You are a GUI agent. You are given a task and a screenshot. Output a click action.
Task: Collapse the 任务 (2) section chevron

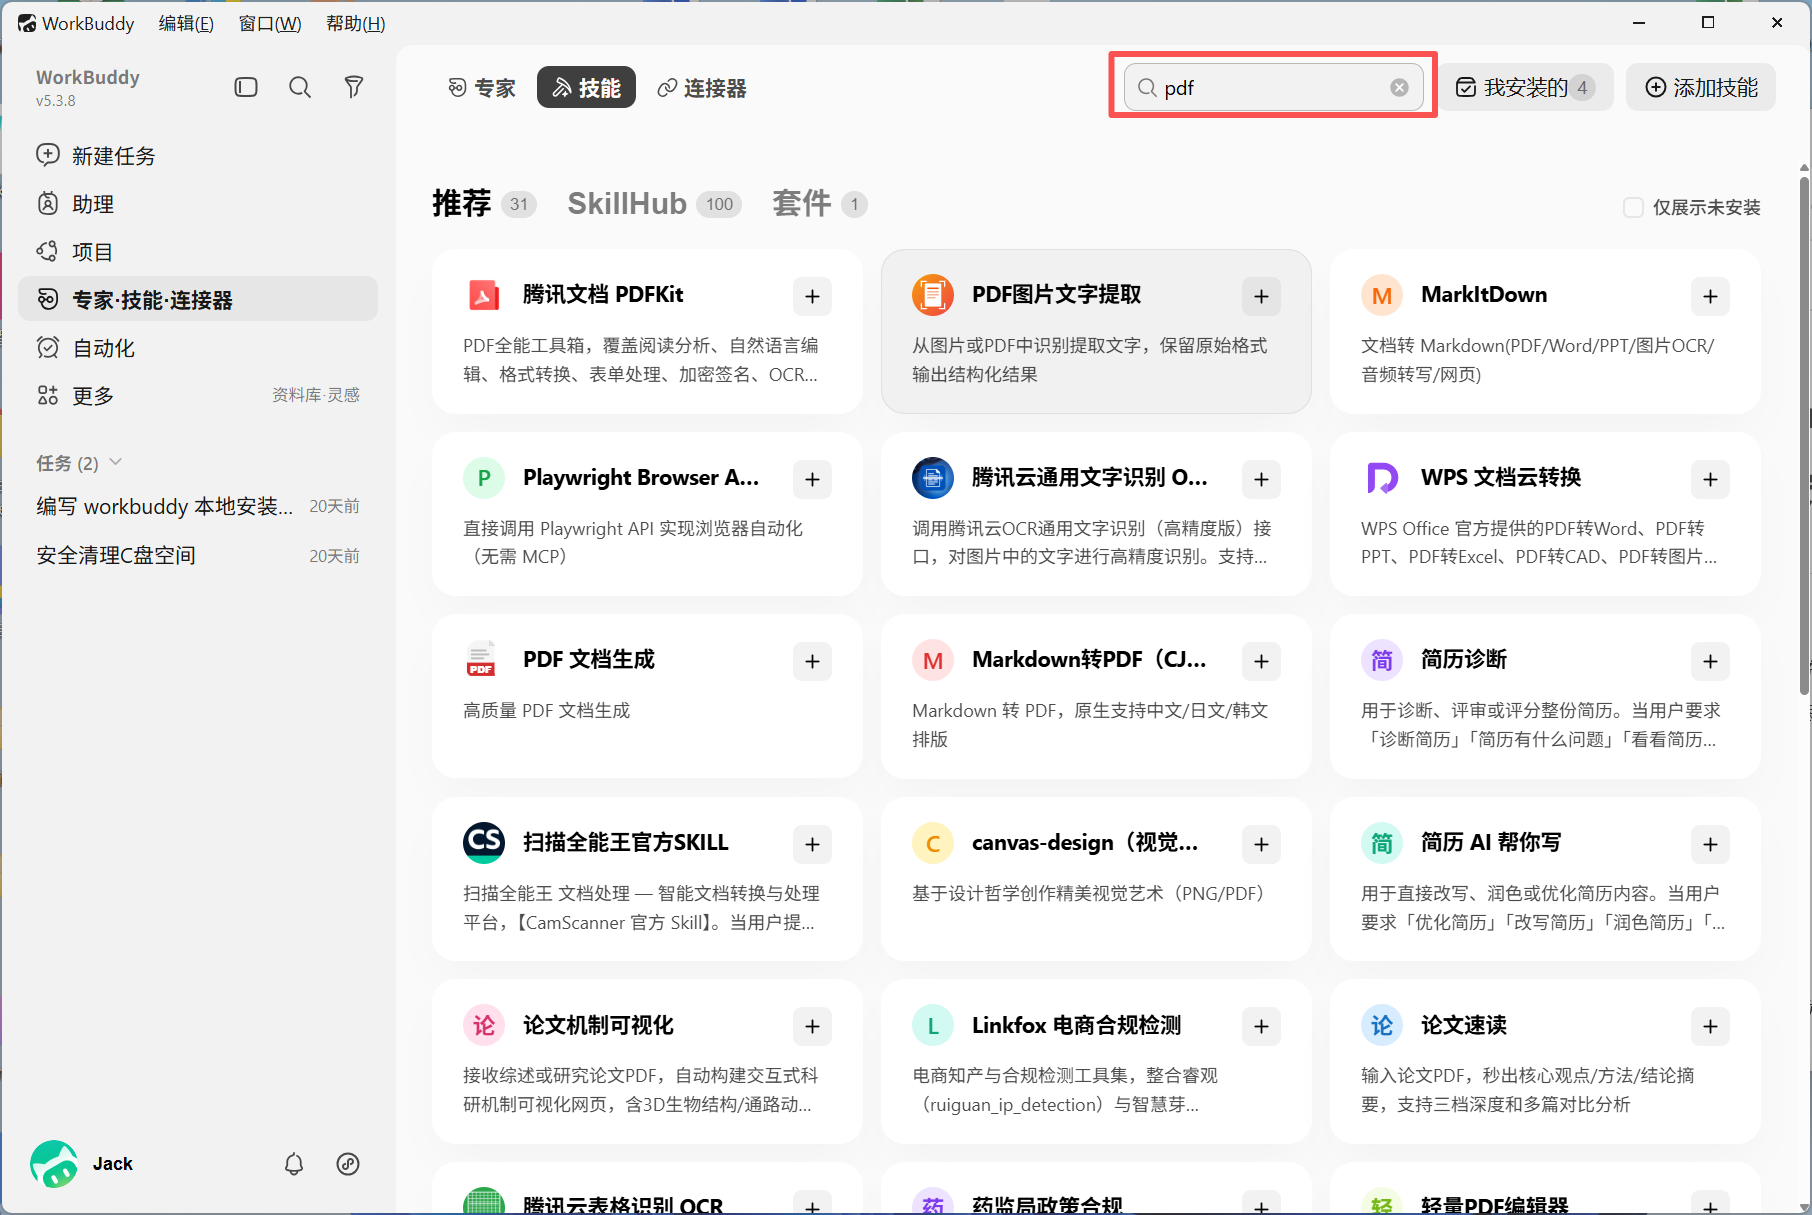(x=116, y=462)
